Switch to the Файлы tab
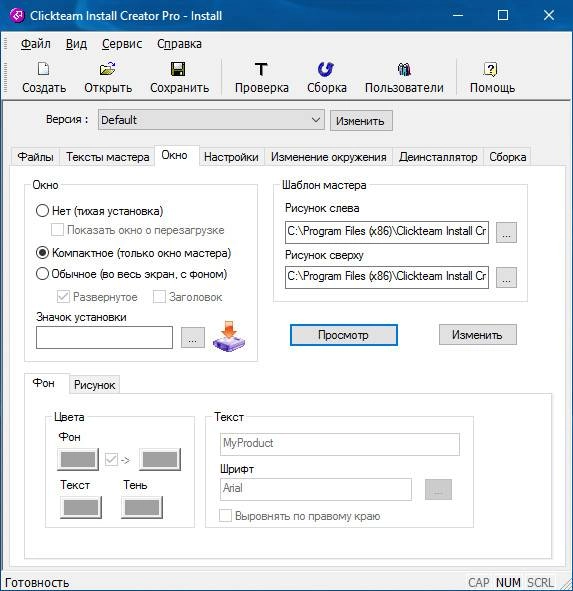Image resolution: width=573 pixels, height=591 pixels. [x=35, y=157]
